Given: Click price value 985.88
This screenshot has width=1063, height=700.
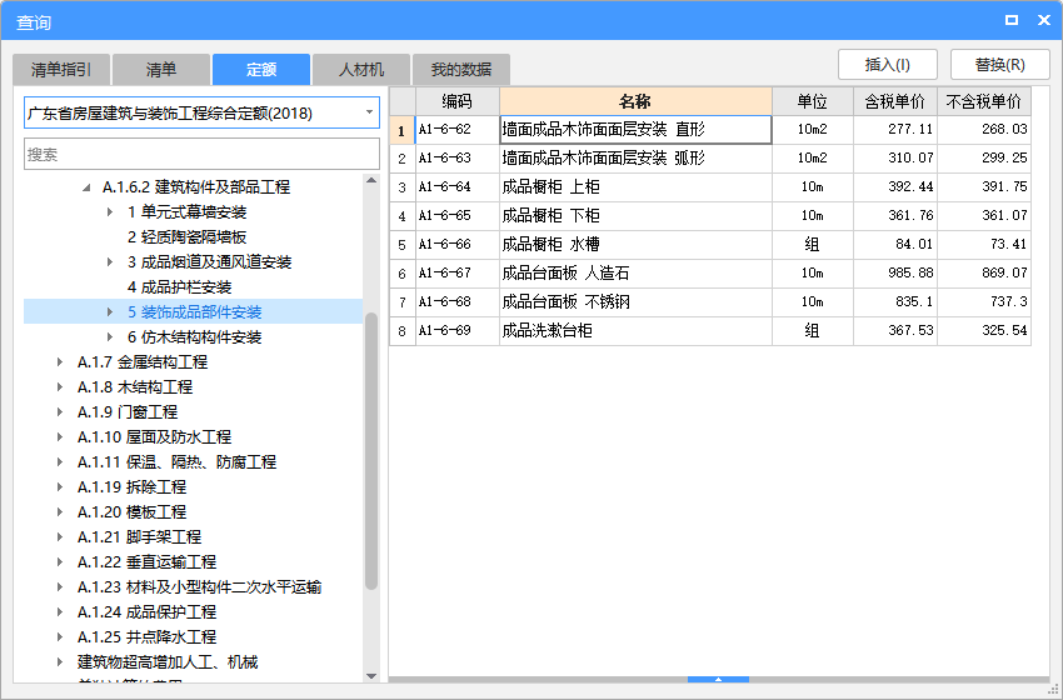Looking at the screenshot, I should click(895, 273).
